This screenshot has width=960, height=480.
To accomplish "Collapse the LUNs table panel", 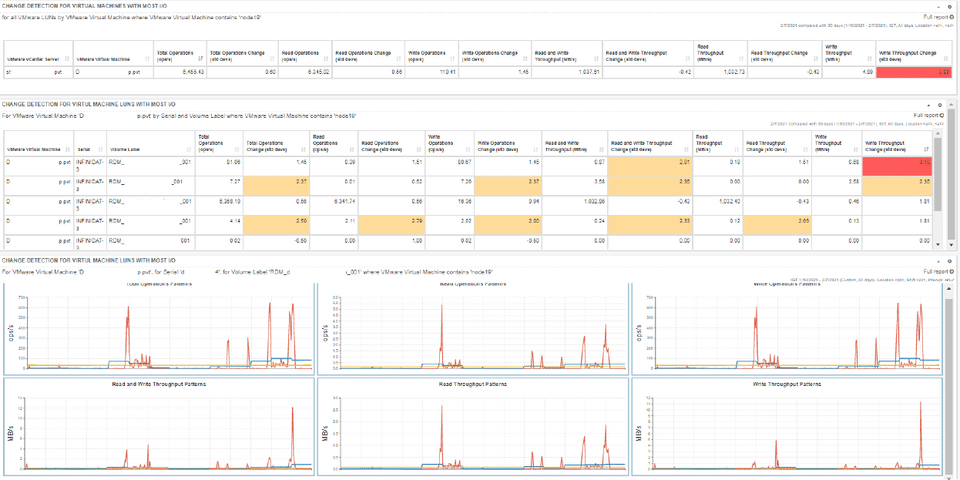I will click(x=928, y=104).
